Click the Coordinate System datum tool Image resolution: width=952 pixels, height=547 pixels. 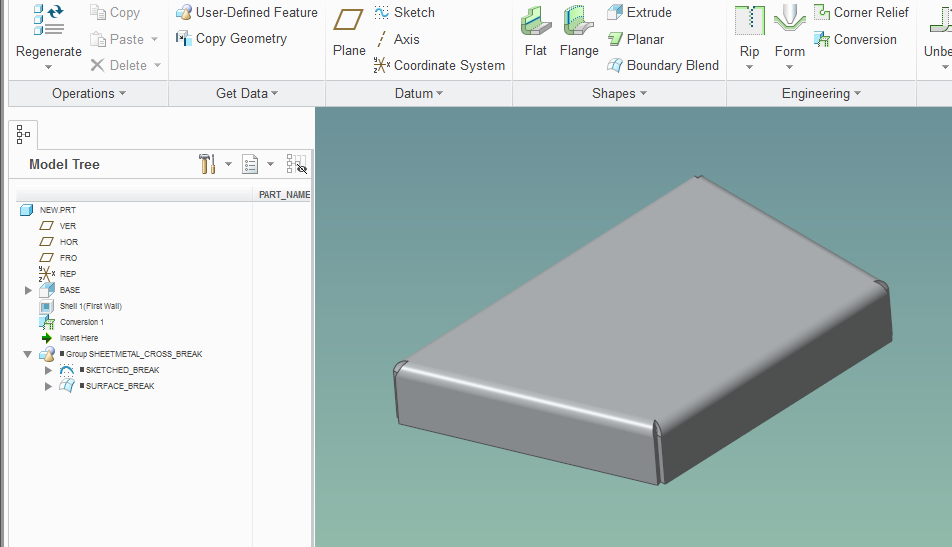[x=439, y=66]
